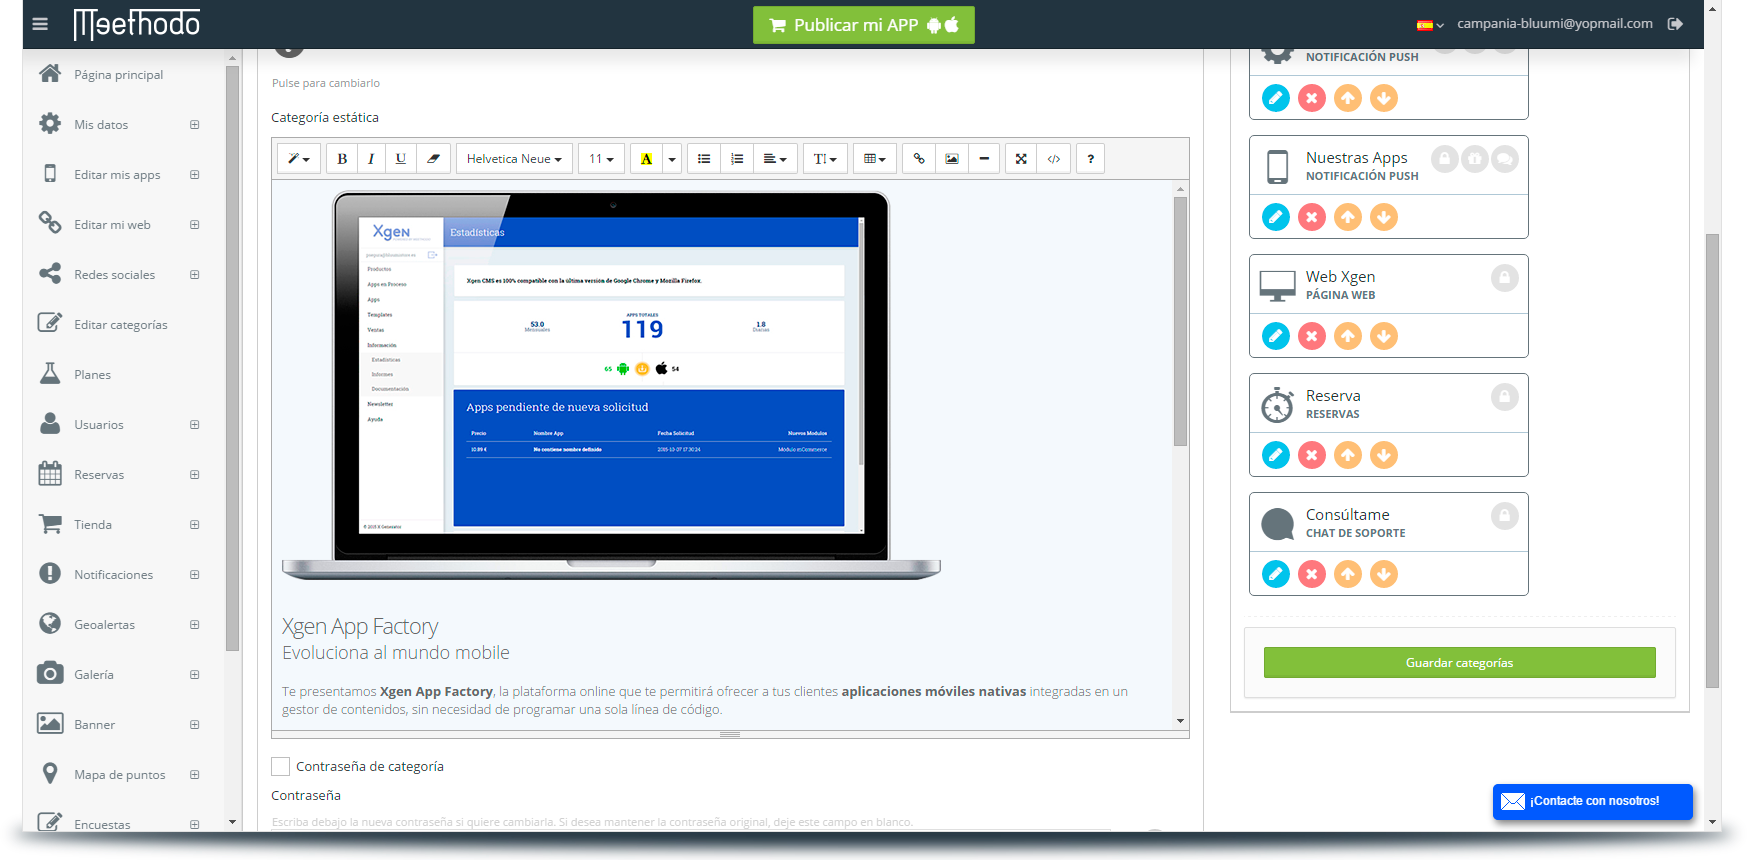The height and width of the screenshot is (860, 1747).
Task: Insert an ordered numbered list
Action: tap(737, 159)
